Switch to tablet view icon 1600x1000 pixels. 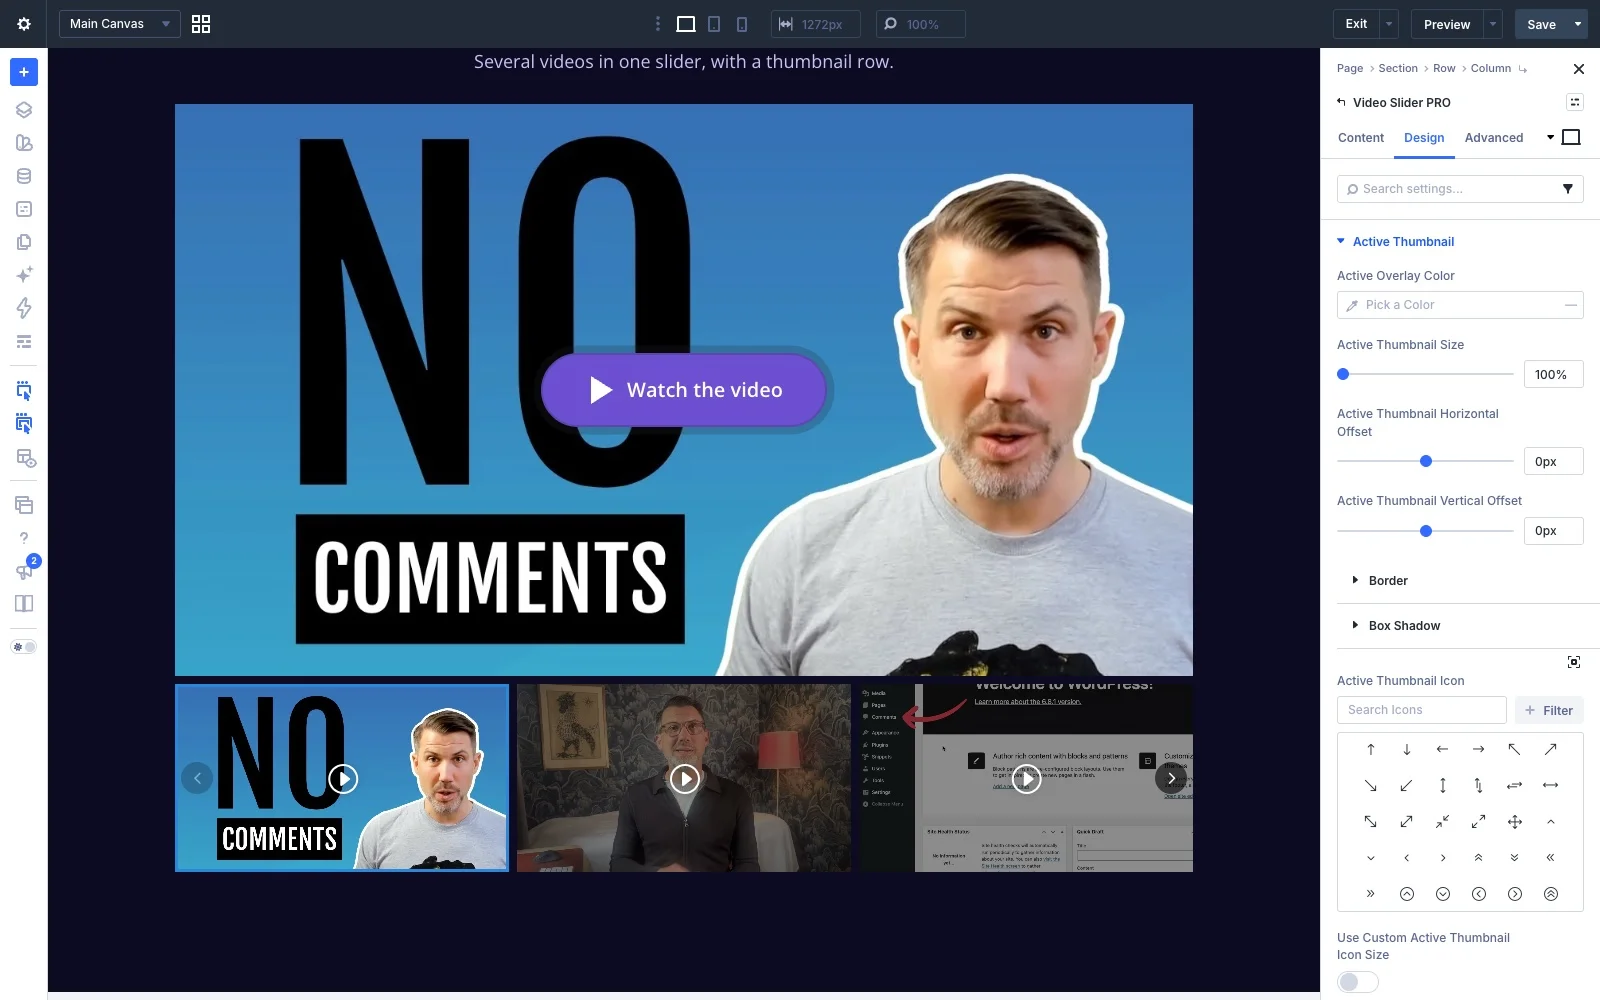point(714,24)
